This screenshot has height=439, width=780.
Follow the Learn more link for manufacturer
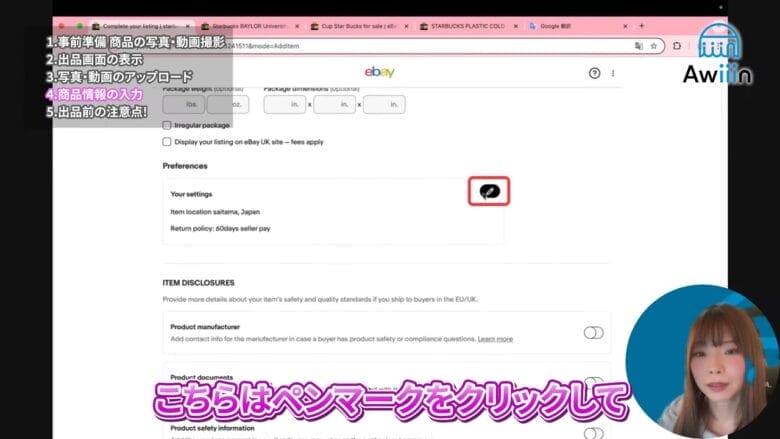[495, 339]
